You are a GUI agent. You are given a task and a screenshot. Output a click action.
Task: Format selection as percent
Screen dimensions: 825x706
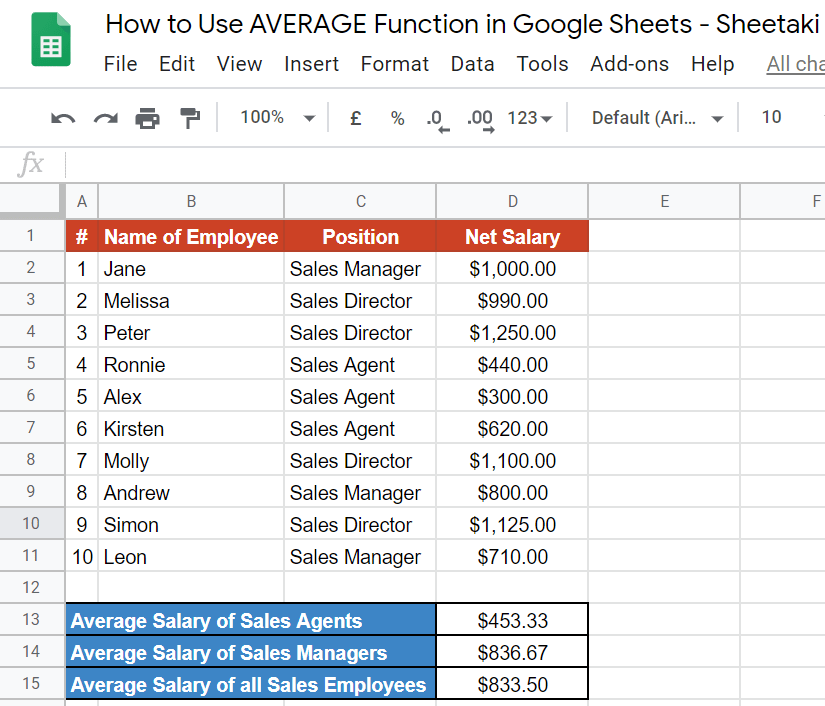pyautogui.click(x=397, y=117)
